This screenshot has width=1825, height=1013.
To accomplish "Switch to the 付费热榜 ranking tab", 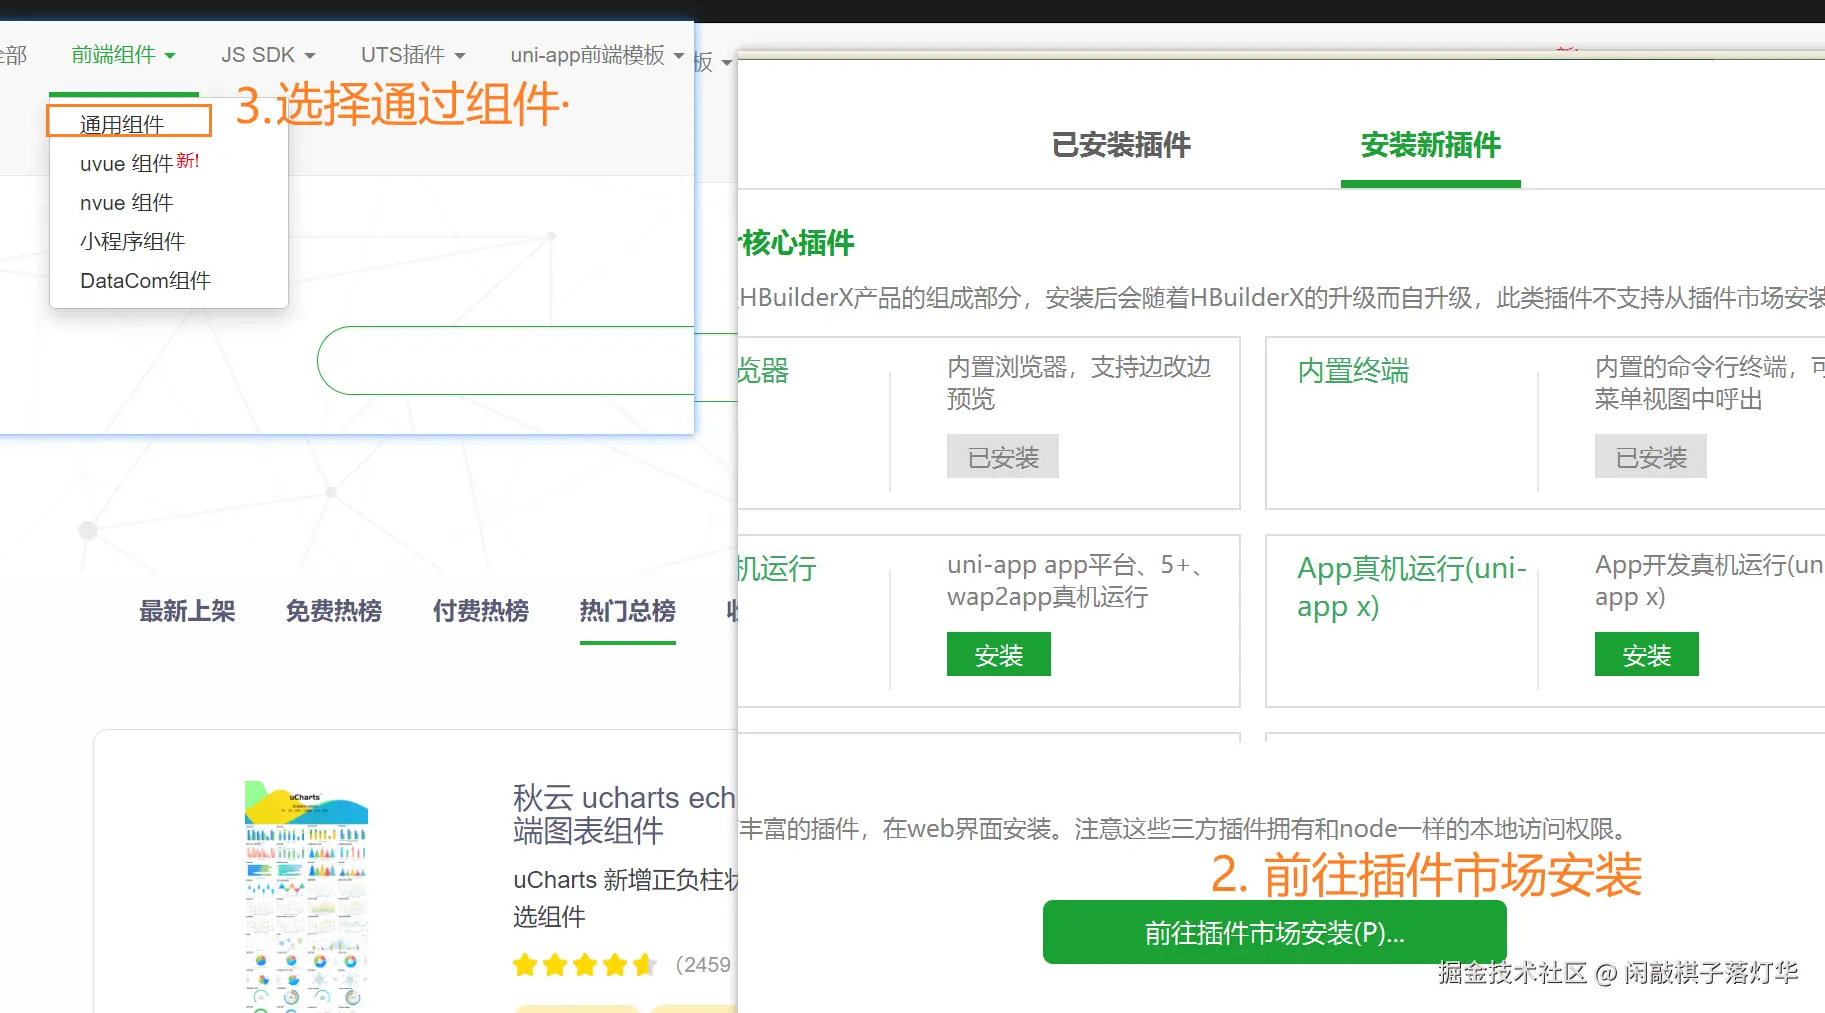I will 481,611.
